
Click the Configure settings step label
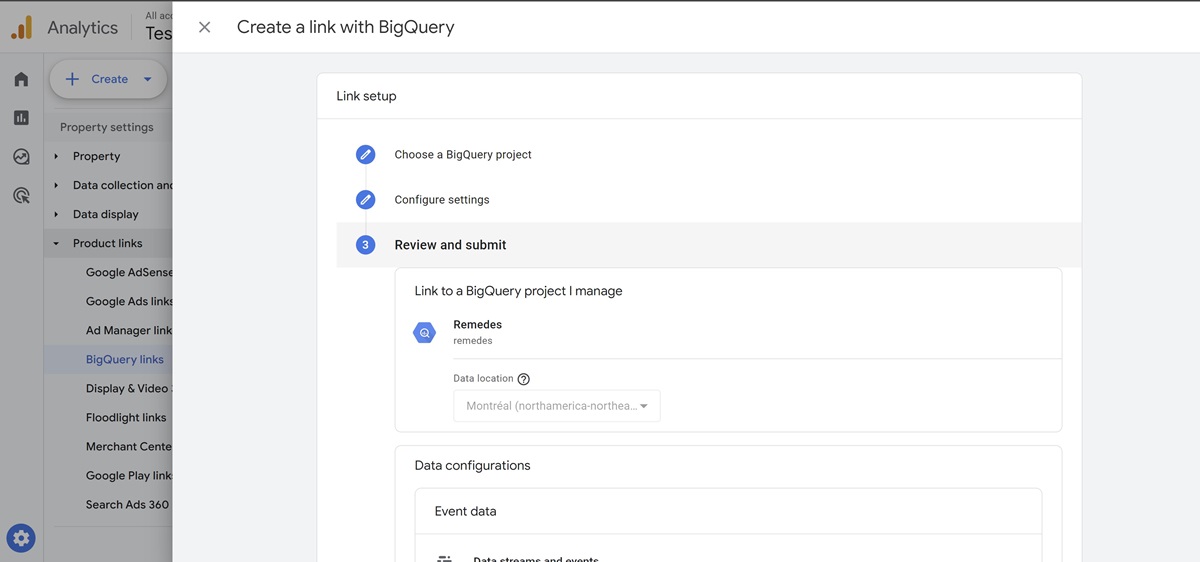coord(442,200)
